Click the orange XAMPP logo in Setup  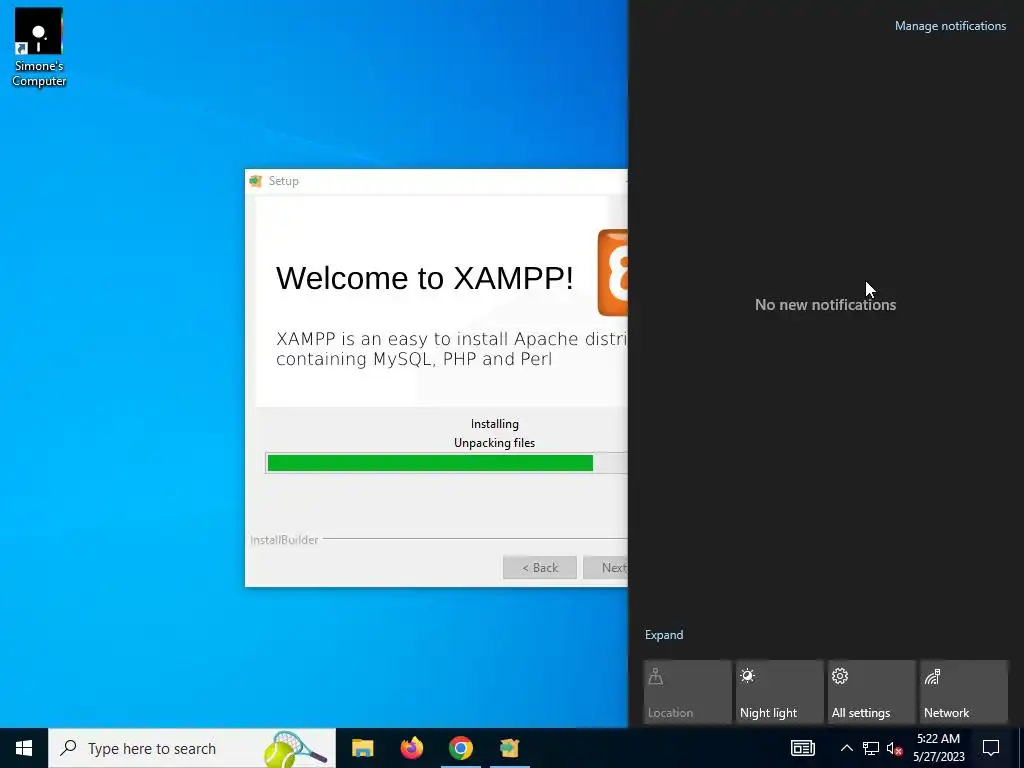(x=613, y=272)
